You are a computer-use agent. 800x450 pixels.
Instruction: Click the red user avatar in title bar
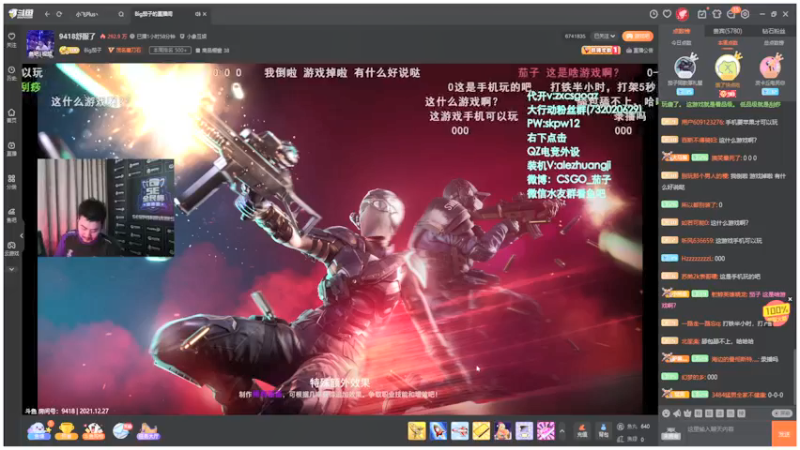click(x=682, y=14)
